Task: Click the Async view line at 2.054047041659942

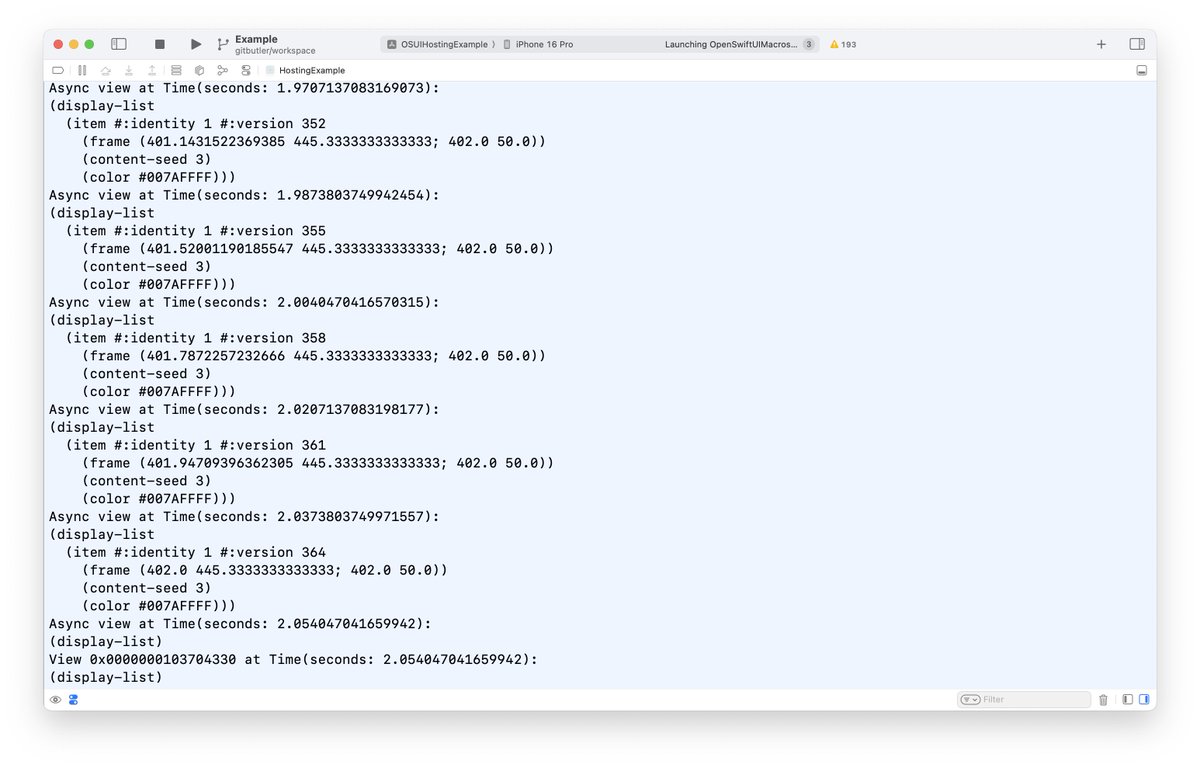Action: (240, 623)
